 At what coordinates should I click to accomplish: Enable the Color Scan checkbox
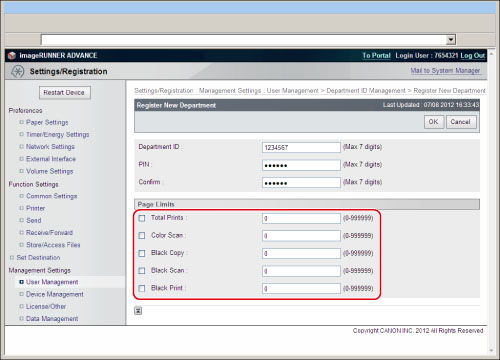pyautogui.click(x=142, y=236)
